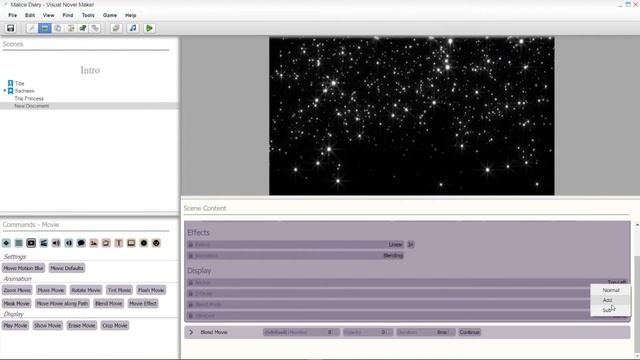The width and height of the screenshot is (640, 360).
Task: Add the Erase Movie command
Action: [82, 326]
